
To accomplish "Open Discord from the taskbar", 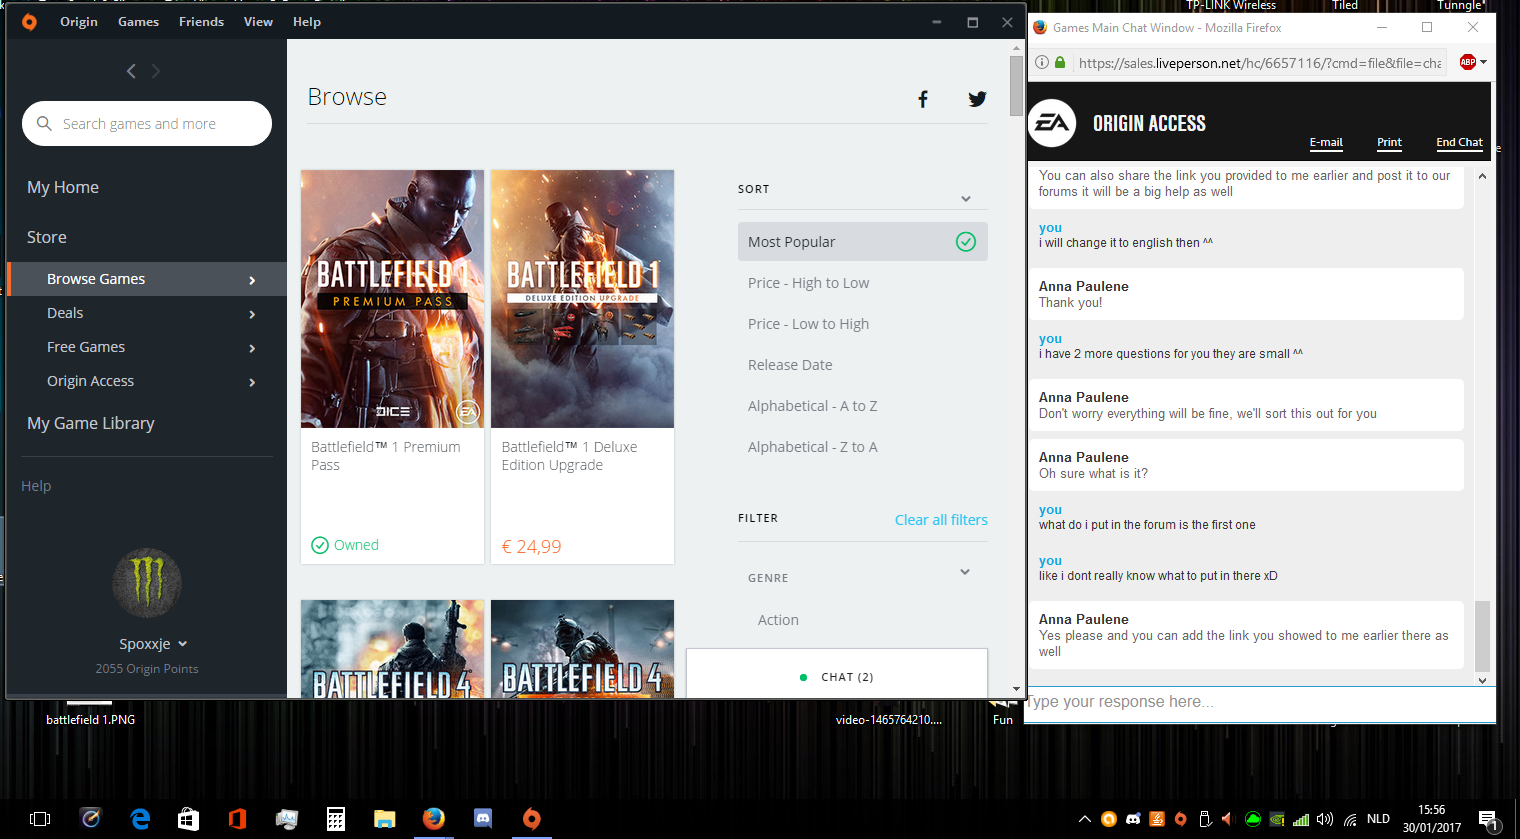I will pyautogui.click(x=482, y=819).
